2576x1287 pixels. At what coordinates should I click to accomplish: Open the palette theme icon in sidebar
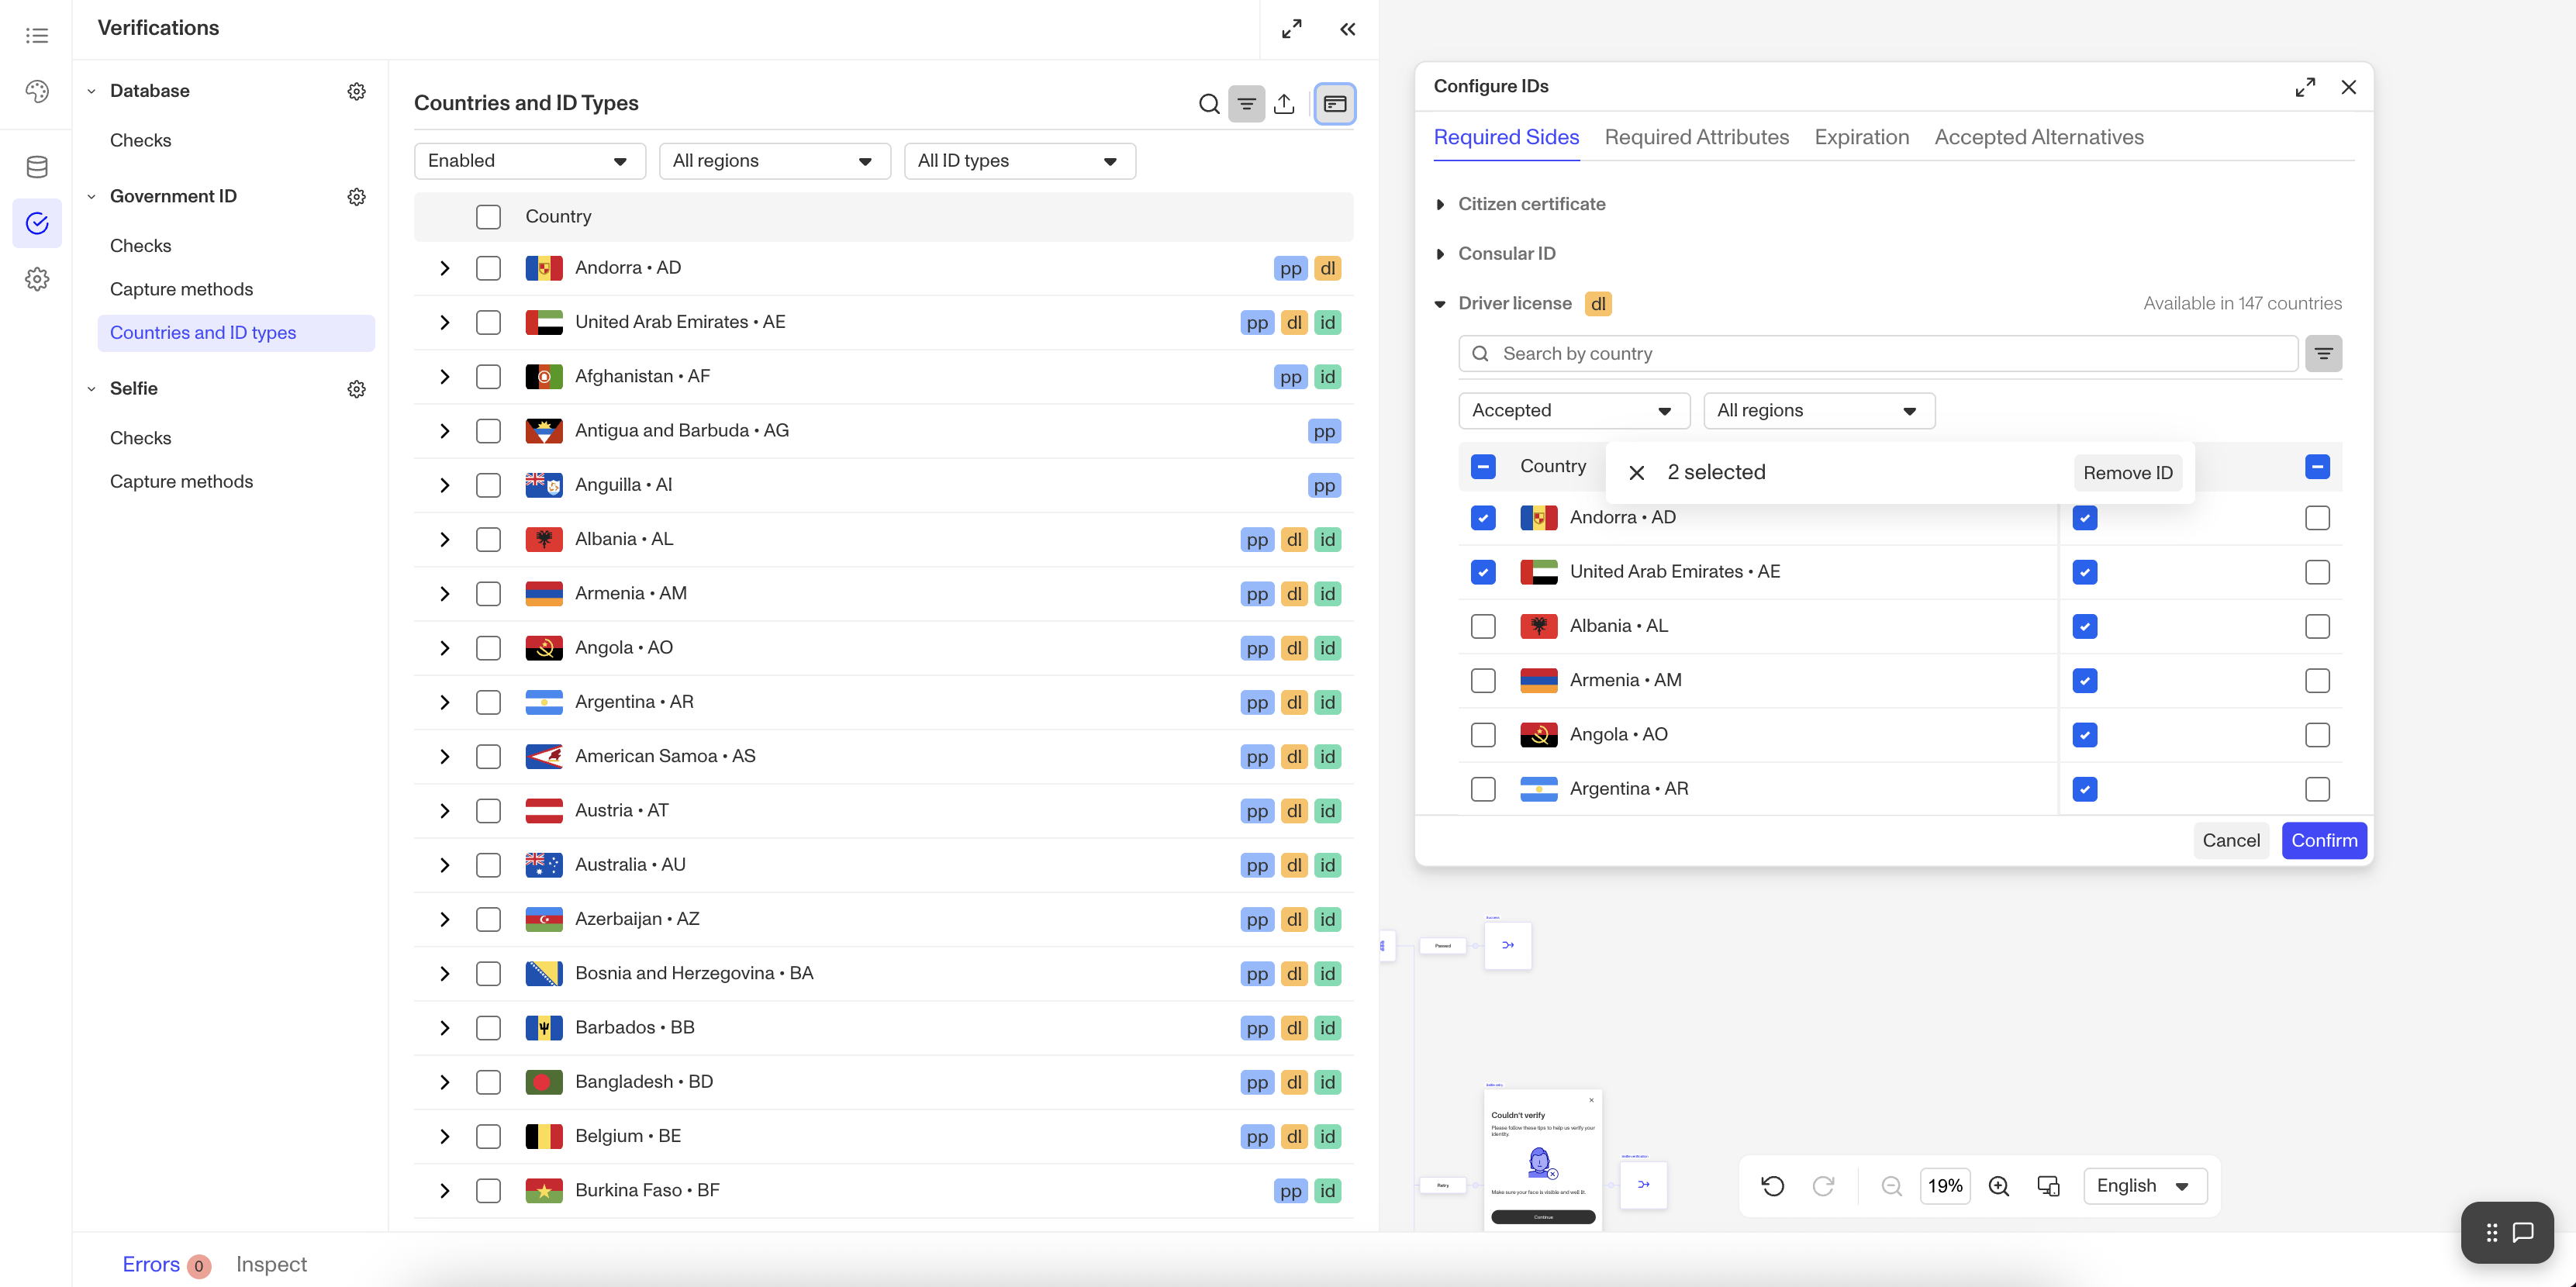(37, 92)
